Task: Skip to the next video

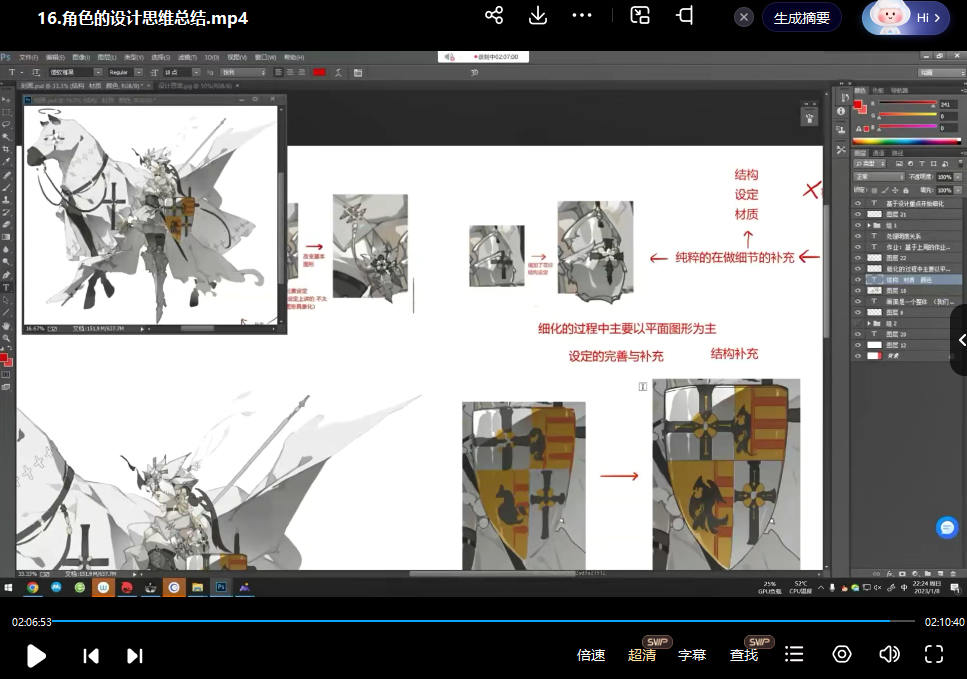Action: (x=135, y=655)
